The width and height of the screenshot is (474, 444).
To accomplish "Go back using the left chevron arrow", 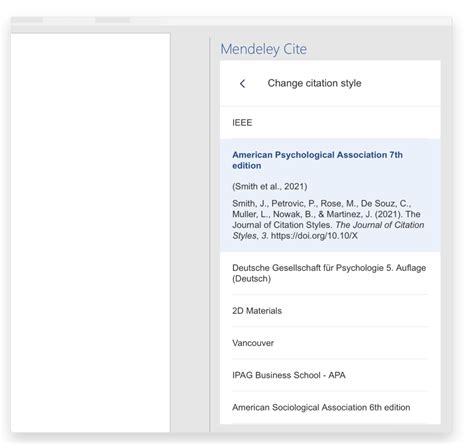I will point(242,84).
